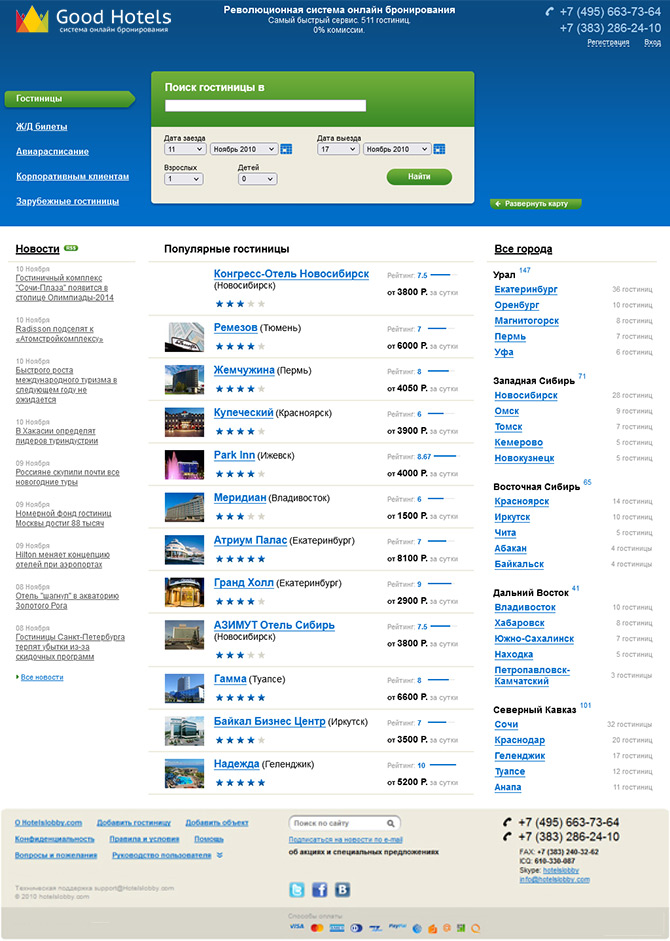The width and height of the screenshot is (670, 941).
Task: Open the VKontakte social icon
Action: (342, 889)
